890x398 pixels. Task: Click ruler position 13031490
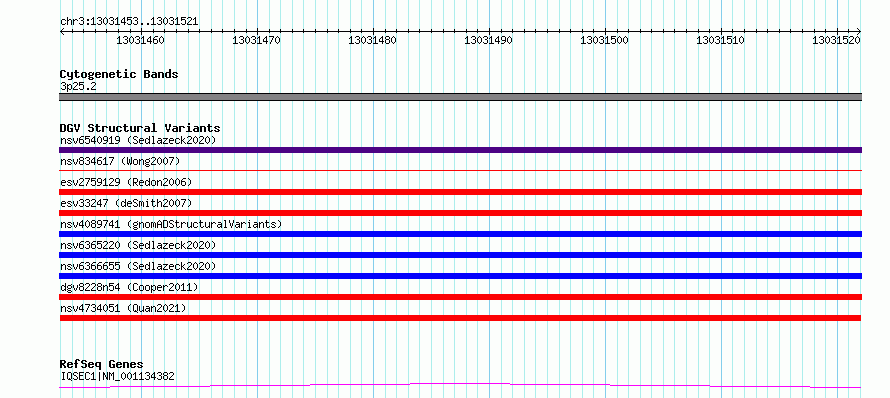[x=488, y=40]
